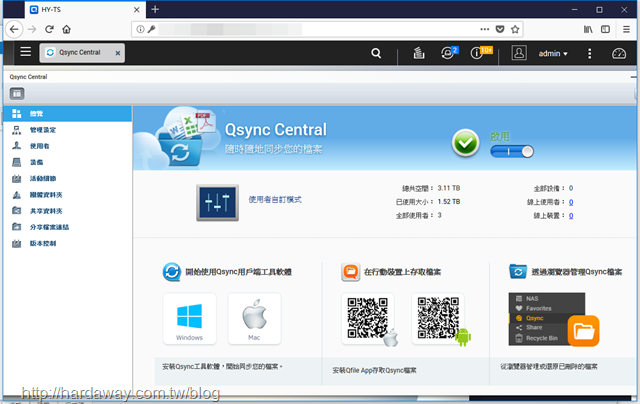Click the user profile icon beside admin
This screenshot has width=640, height=404.
tap(519, 53)
